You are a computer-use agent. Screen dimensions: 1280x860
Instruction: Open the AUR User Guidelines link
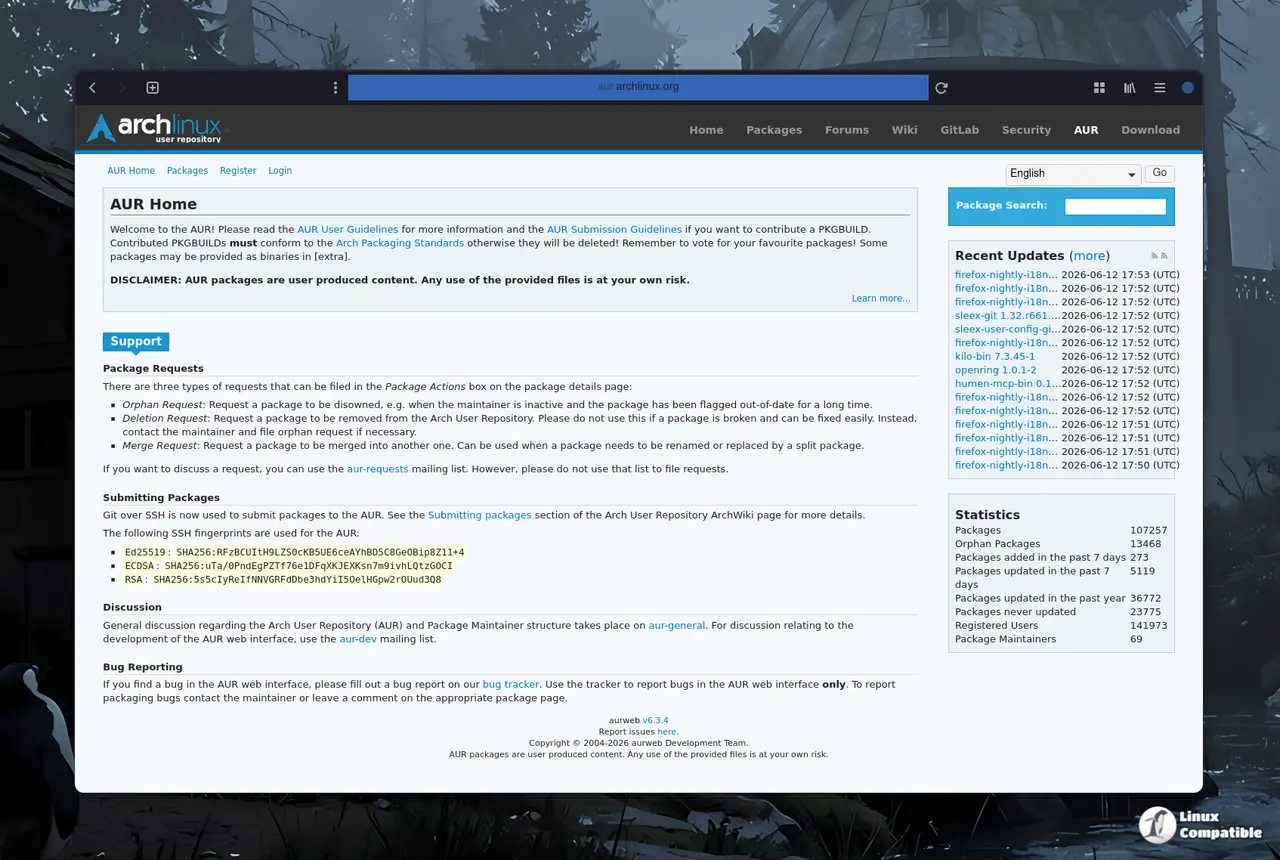(x=347, y=229)
